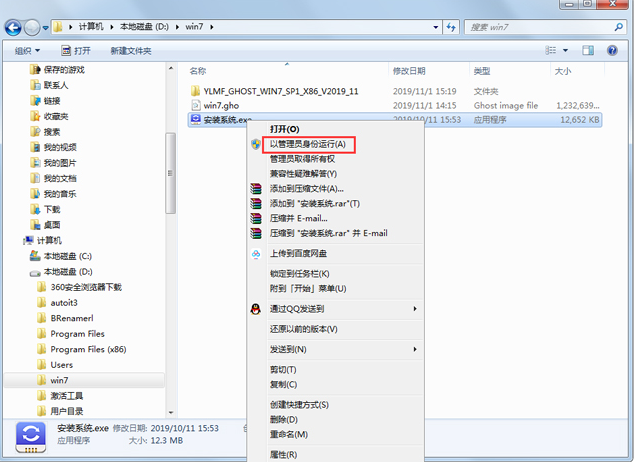Click the navigation pane scroll down arrow

(171, 413)
